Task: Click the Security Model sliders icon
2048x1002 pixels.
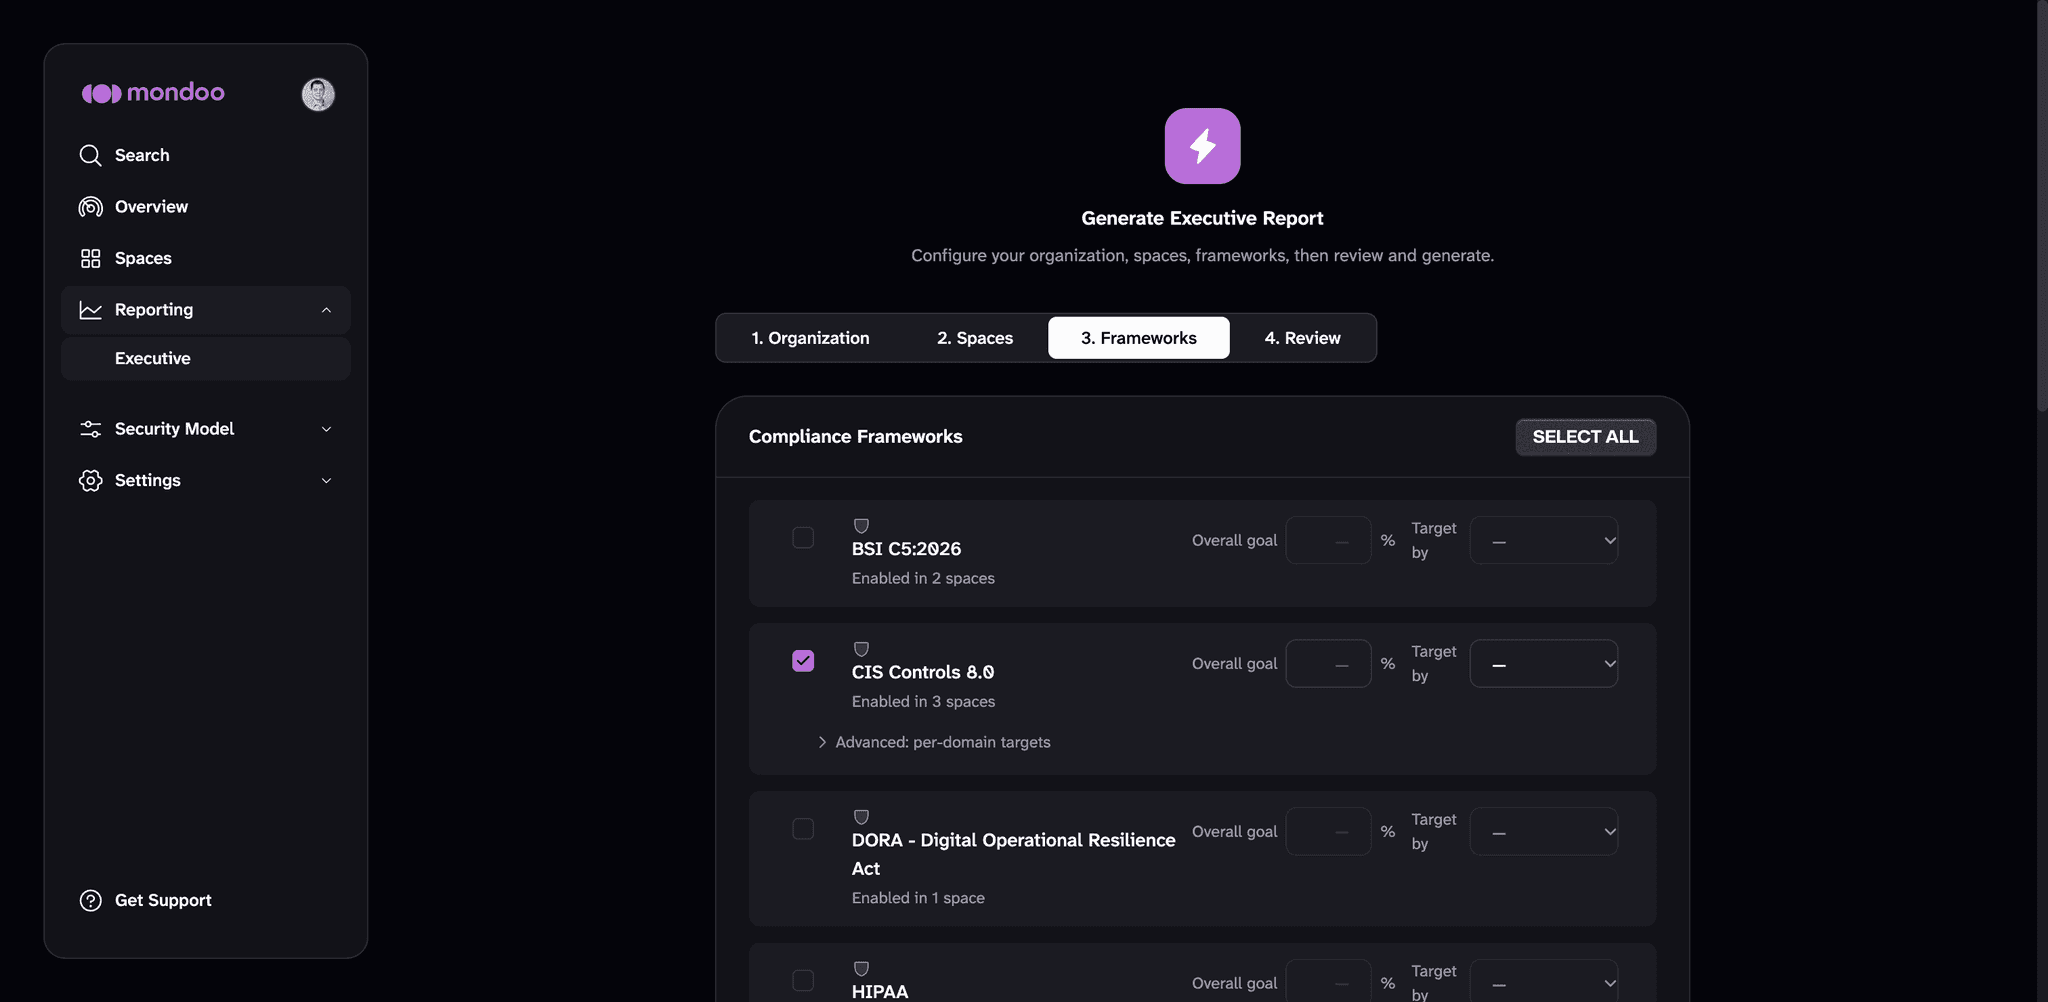Action: point(90,429)
